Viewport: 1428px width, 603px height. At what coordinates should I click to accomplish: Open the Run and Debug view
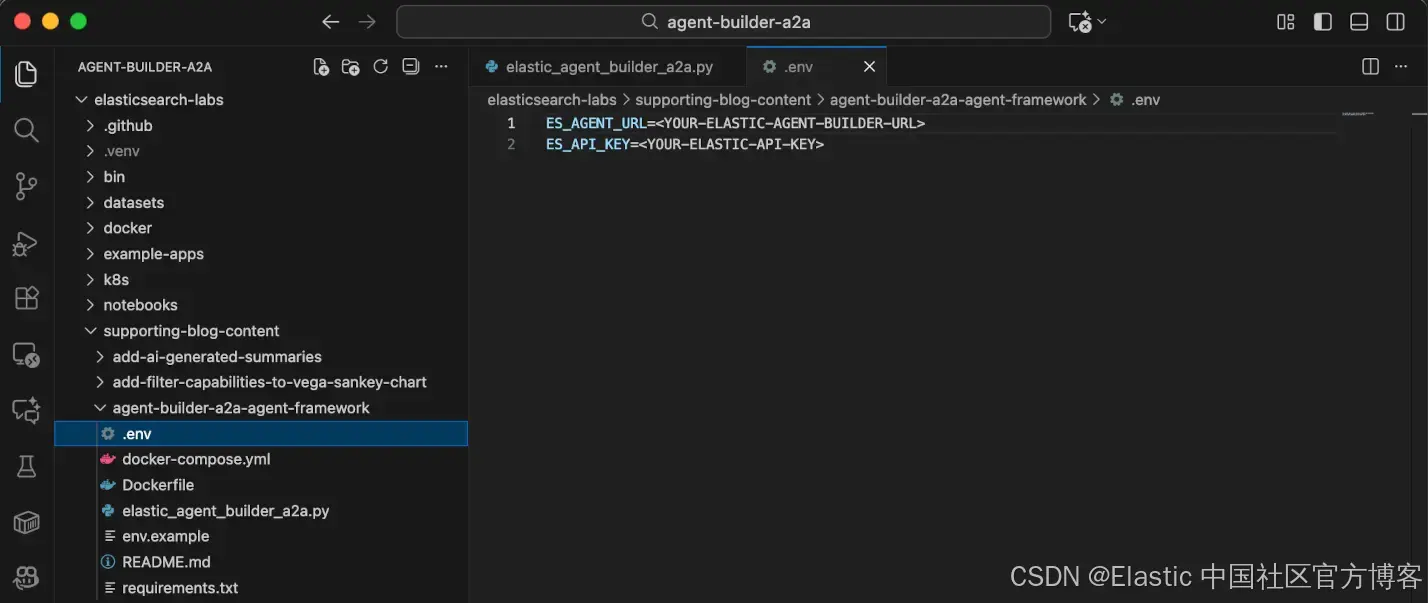tap(27, 243)
